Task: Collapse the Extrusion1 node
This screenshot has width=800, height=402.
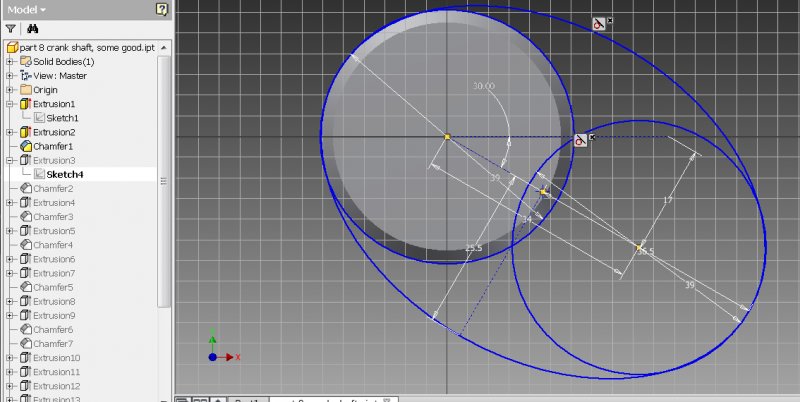Action: (x=10, y=104)
